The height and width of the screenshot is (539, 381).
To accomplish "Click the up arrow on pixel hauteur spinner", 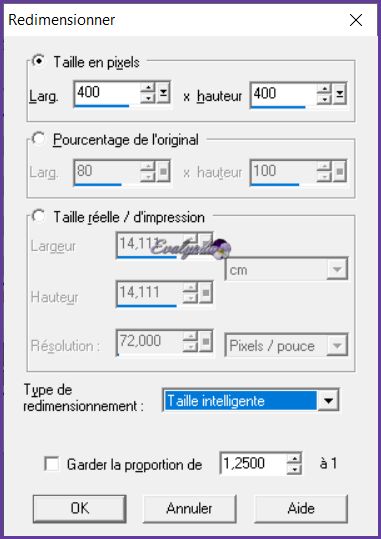I will coord(324,89).
